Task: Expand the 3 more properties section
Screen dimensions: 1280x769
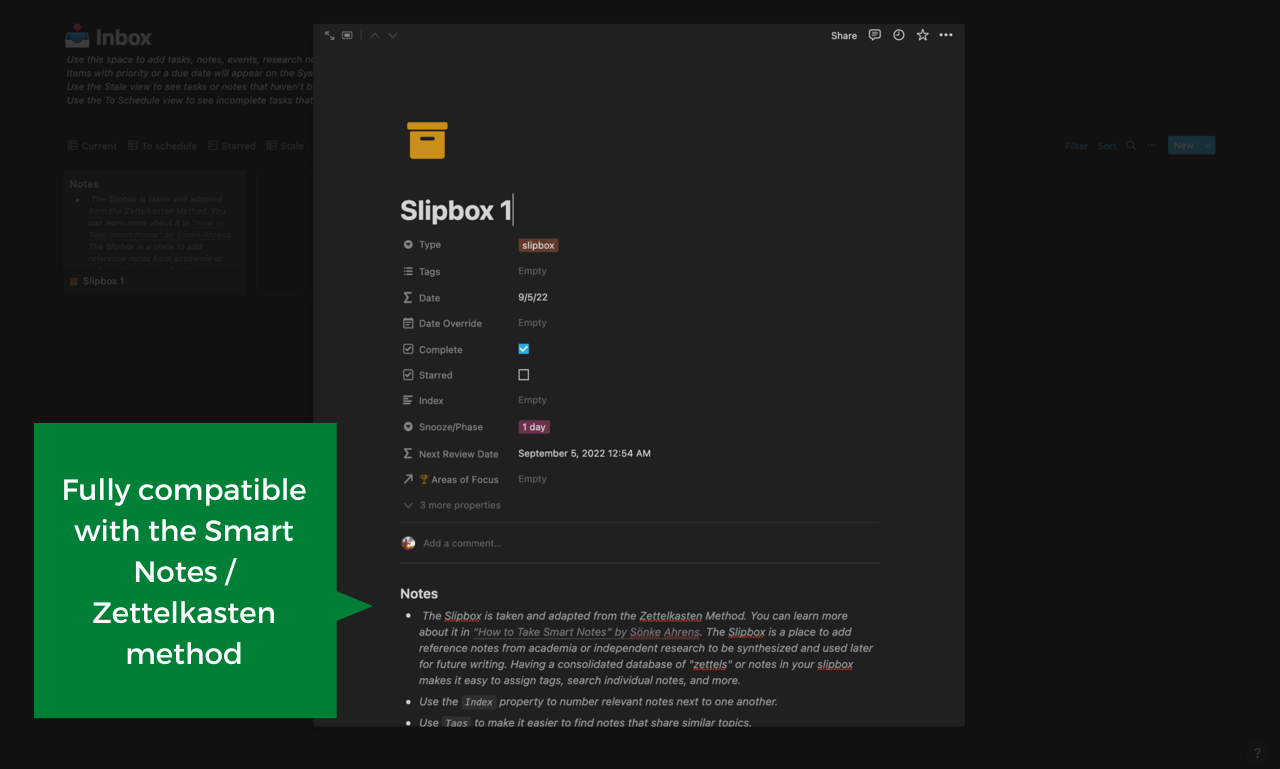Action: 454,505
